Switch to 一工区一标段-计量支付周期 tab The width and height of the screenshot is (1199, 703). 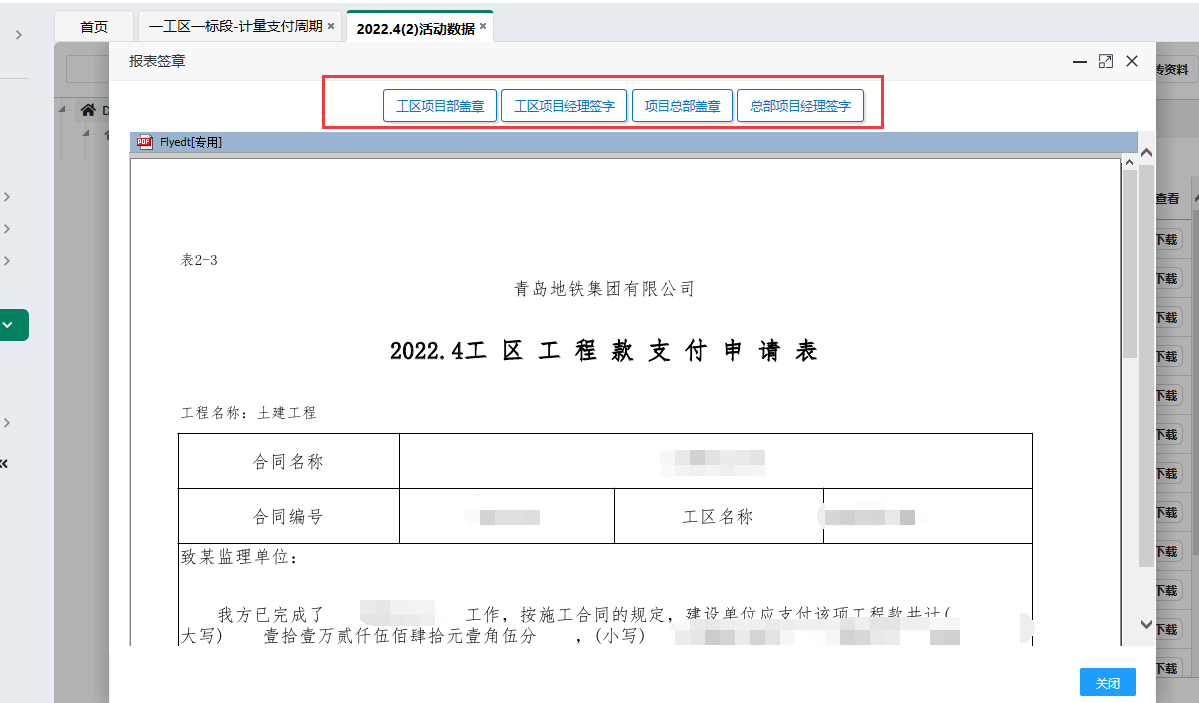tap(235, 26)
